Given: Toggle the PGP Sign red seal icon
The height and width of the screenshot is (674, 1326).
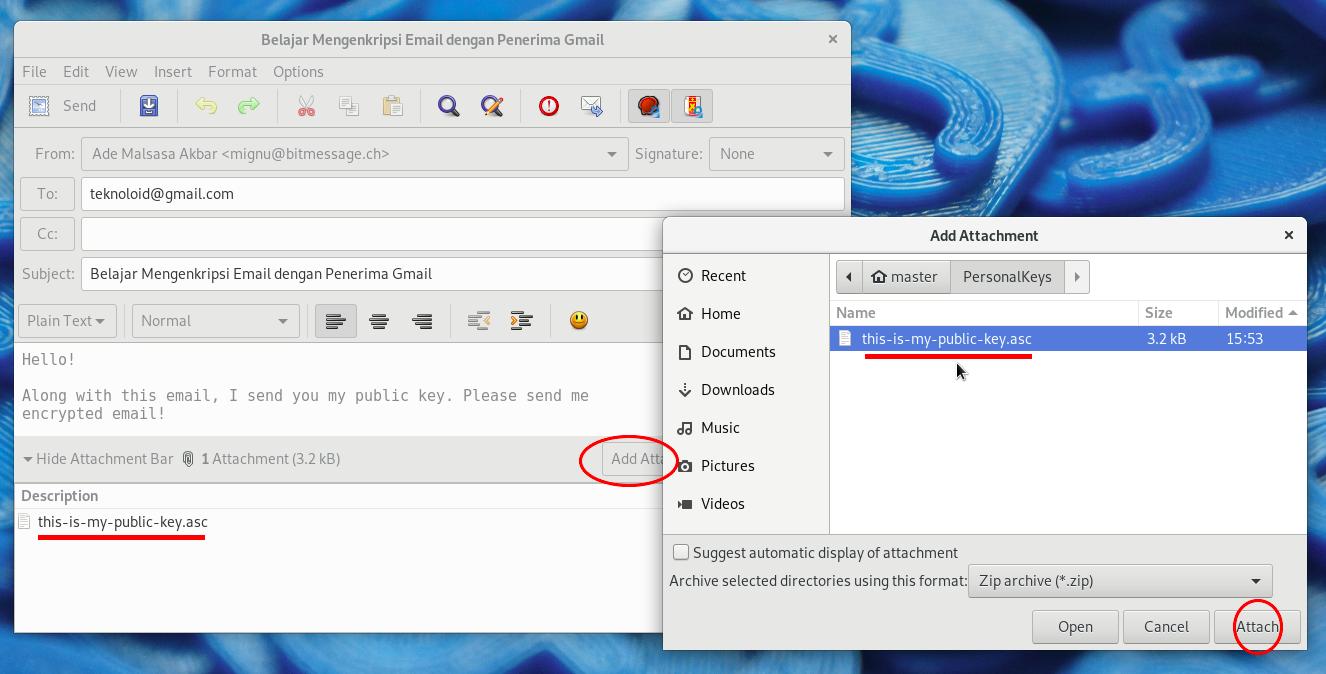Looking at the screenshot, I should click(x=649, y=106).
